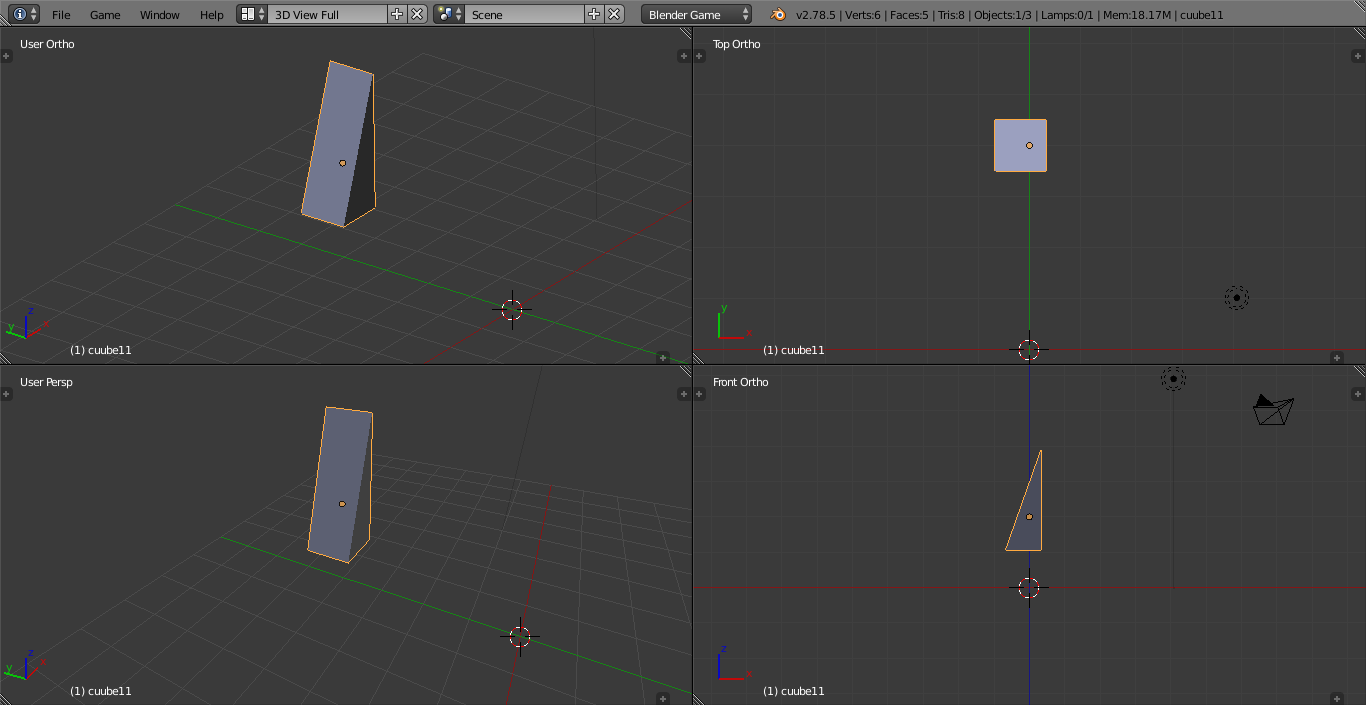The image size is (1366, 705).
Task: Open the screen layout browse icon
Action: [x=253, y=15]
